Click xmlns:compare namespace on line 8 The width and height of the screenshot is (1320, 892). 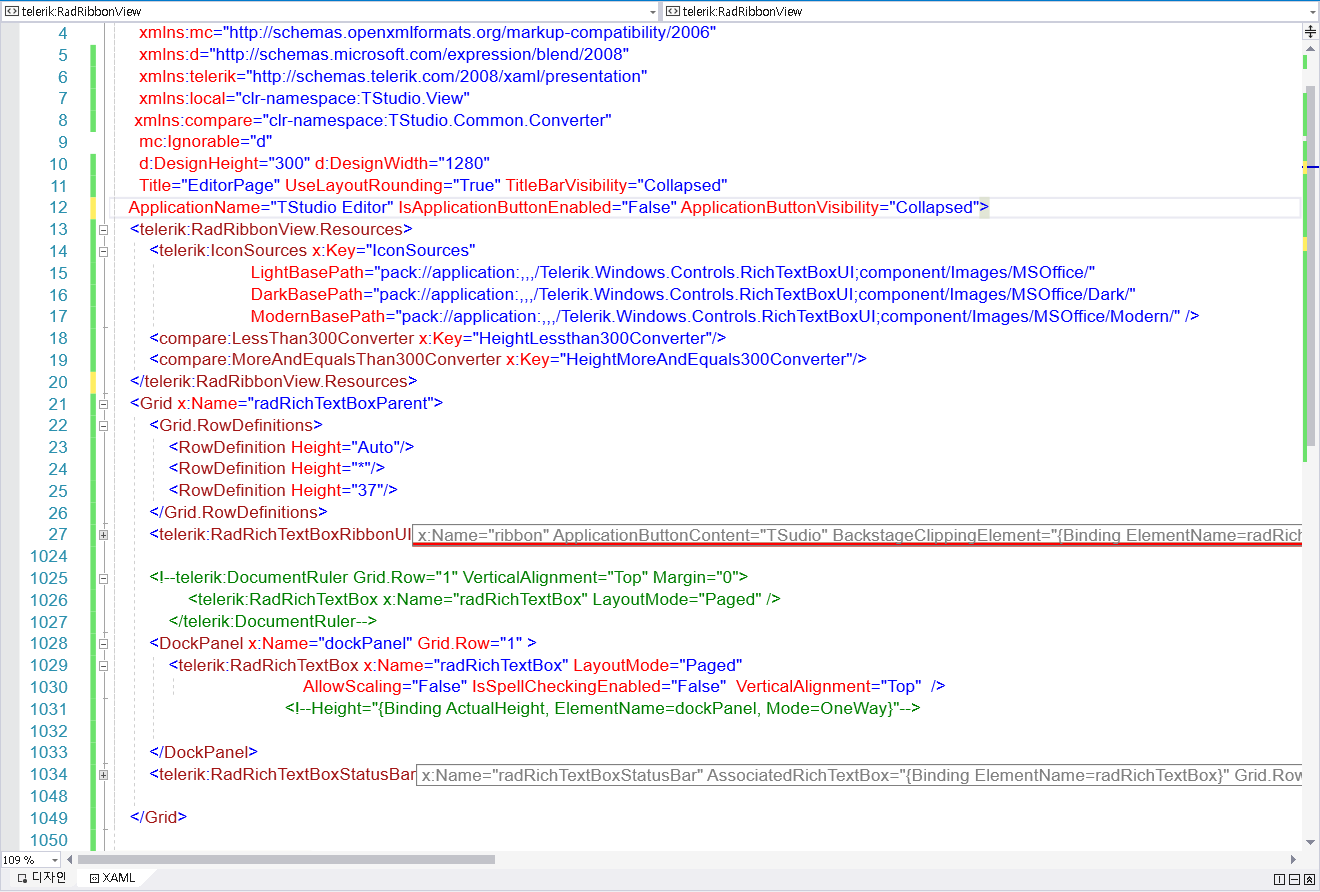click(x=373, y=120)
